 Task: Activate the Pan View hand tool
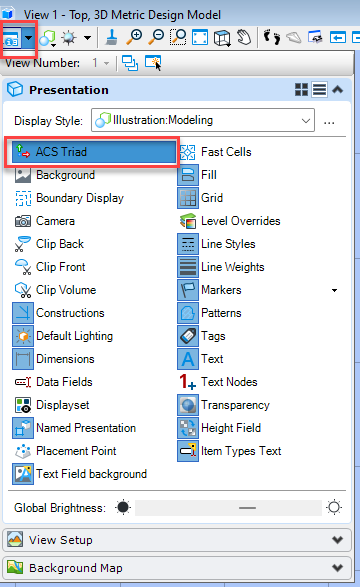click(x=244, y=38)
